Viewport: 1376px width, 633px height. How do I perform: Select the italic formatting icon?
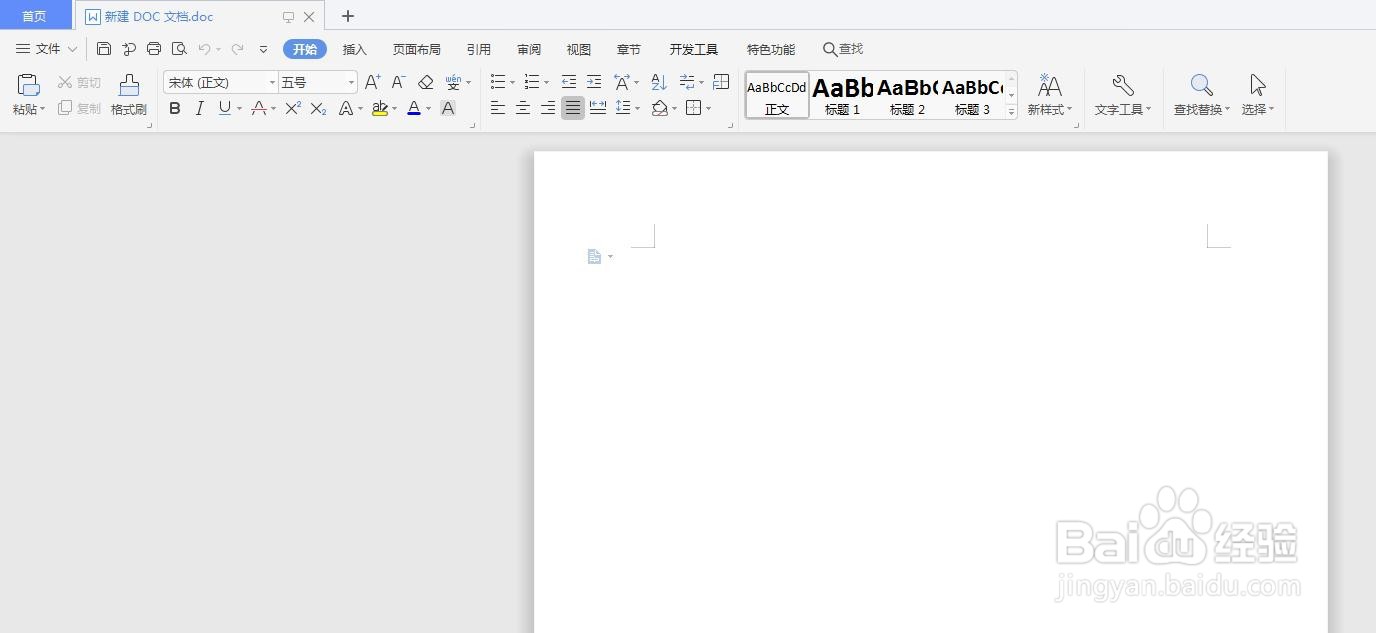(199, 108)
